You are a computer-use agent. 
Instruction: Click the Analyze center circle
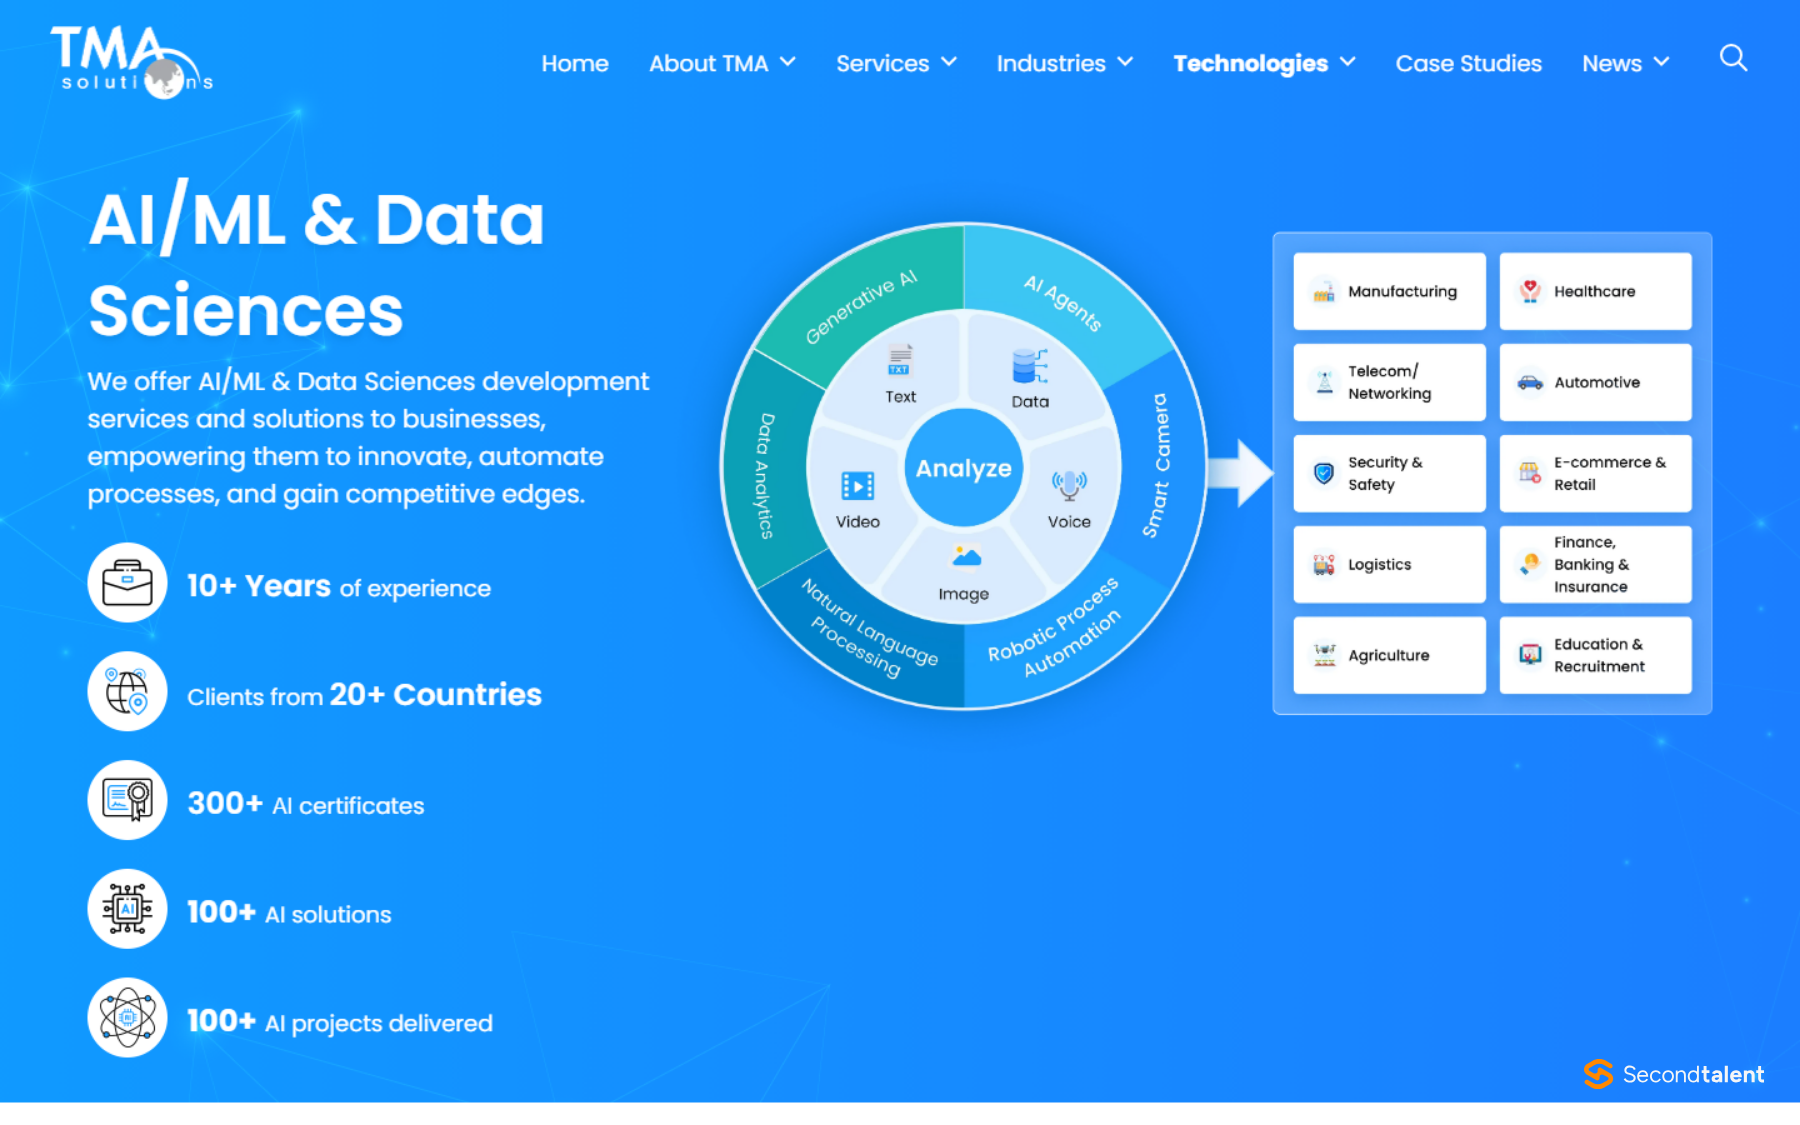tap(964, 467)
